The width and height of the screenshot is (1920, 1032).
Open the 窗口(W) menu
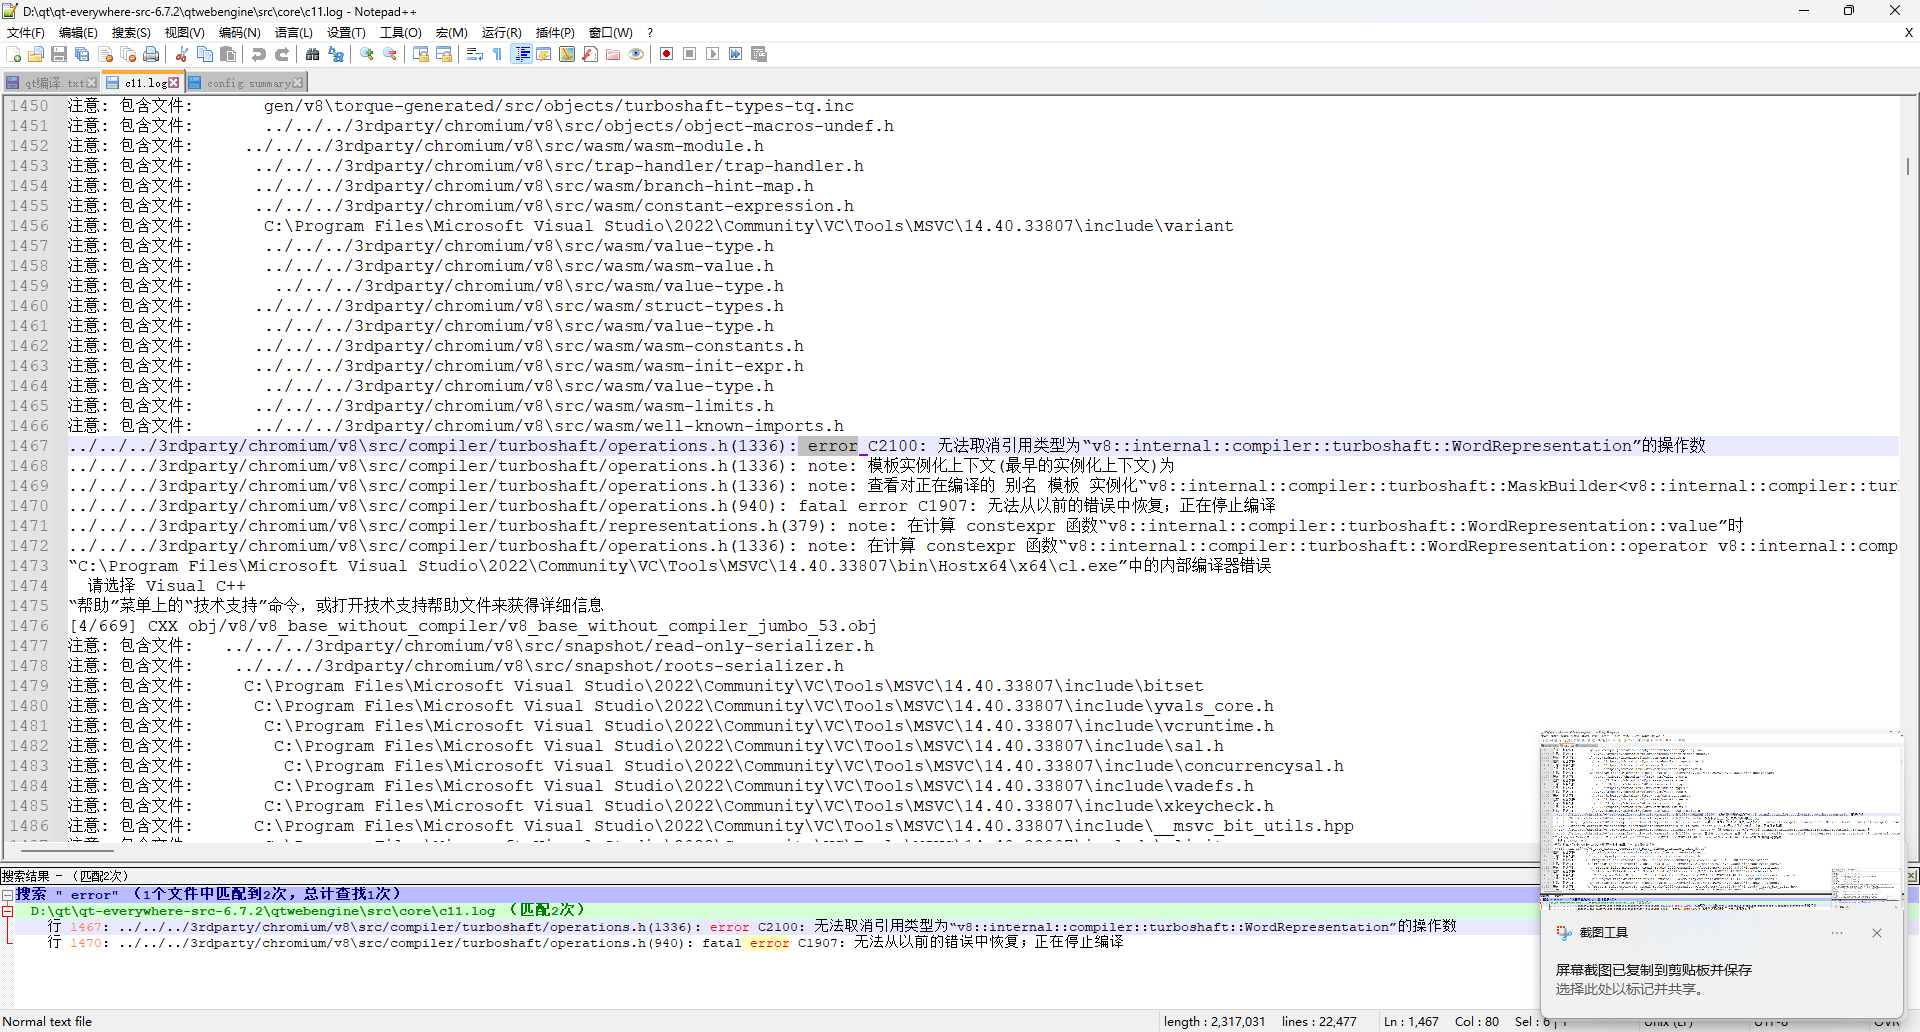click(610, 32)
